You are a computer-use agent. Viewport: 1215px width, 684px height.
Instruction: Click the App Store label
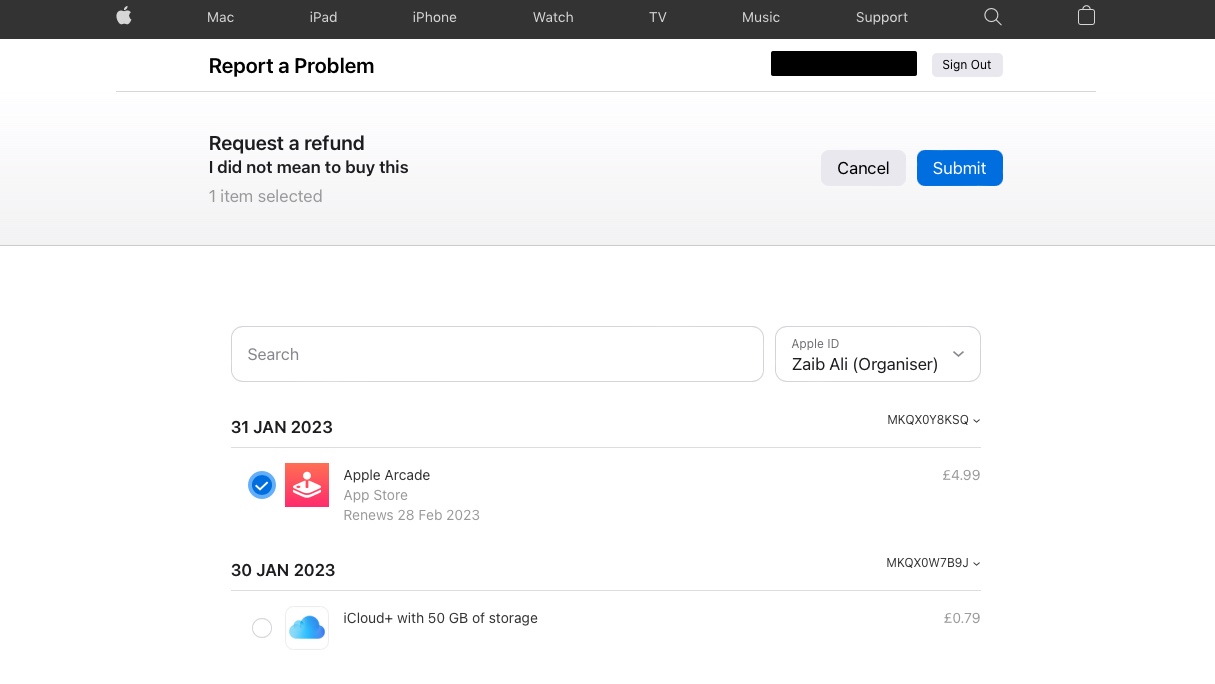tap(375, 495)
